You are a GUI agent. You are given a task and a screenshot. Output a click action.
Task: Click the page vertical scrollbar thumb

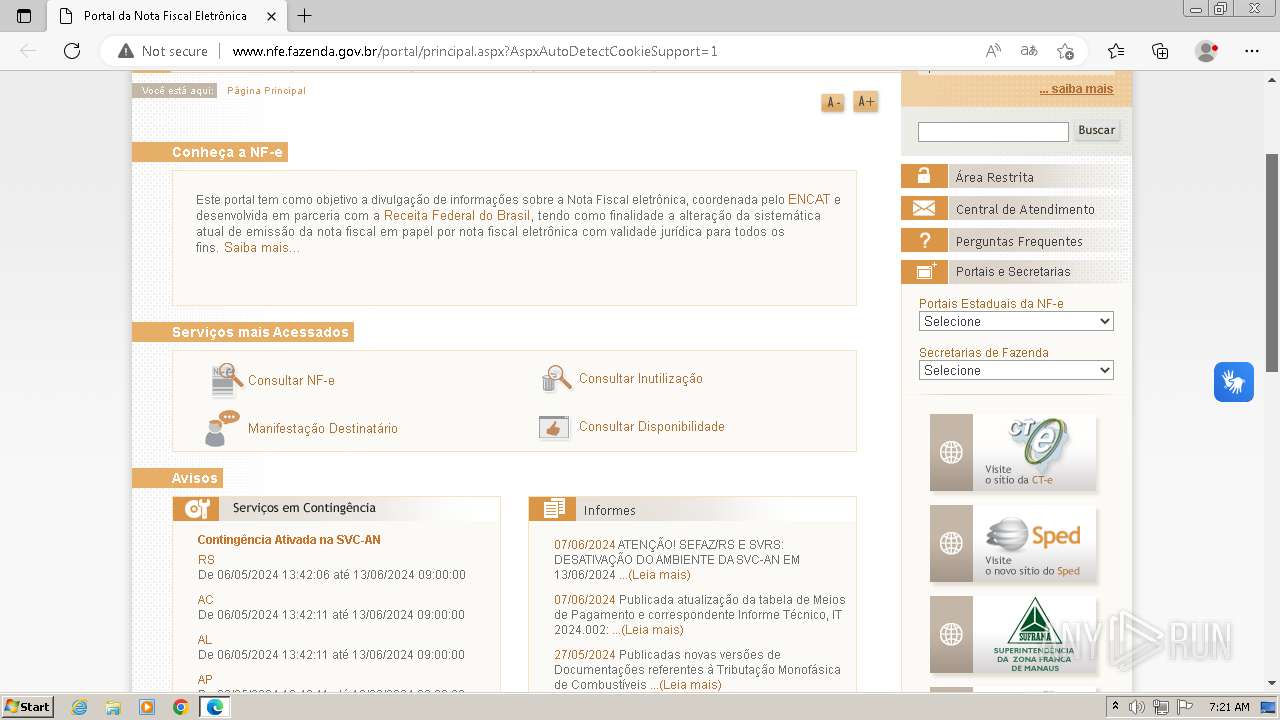click(x=1272, y=262)
